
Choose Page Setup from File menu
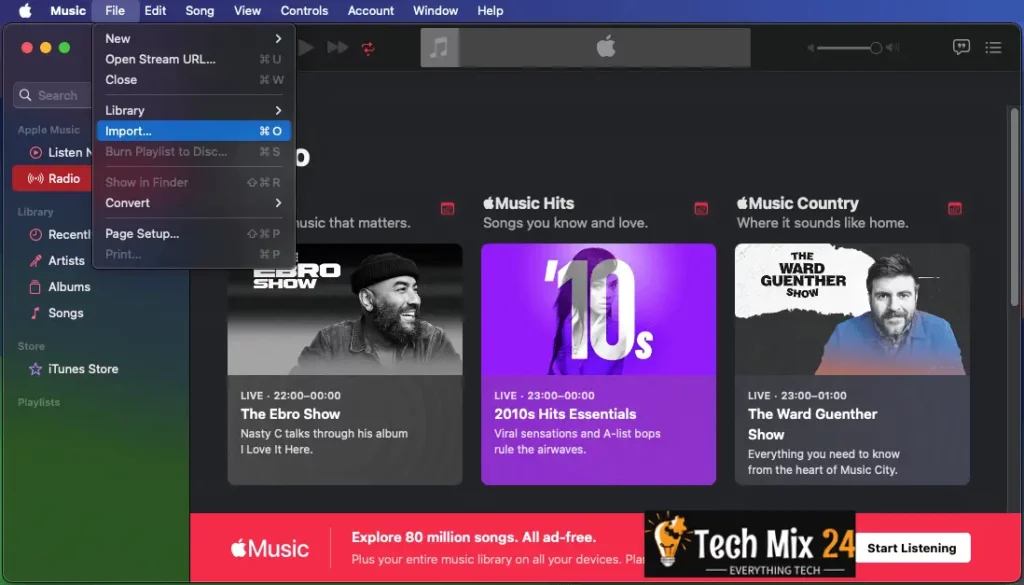[193, 234]
